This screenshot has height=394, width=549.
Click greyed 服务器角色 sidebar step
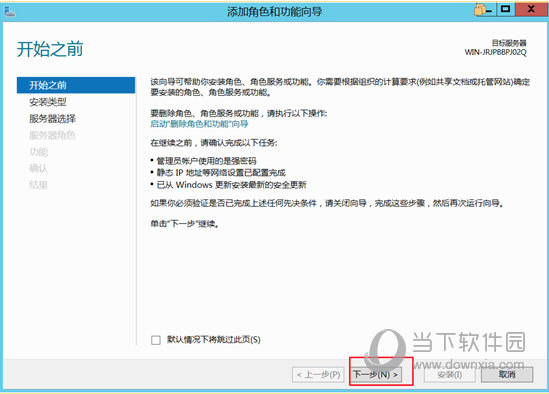pyautogui.click(x=52, y=135)
